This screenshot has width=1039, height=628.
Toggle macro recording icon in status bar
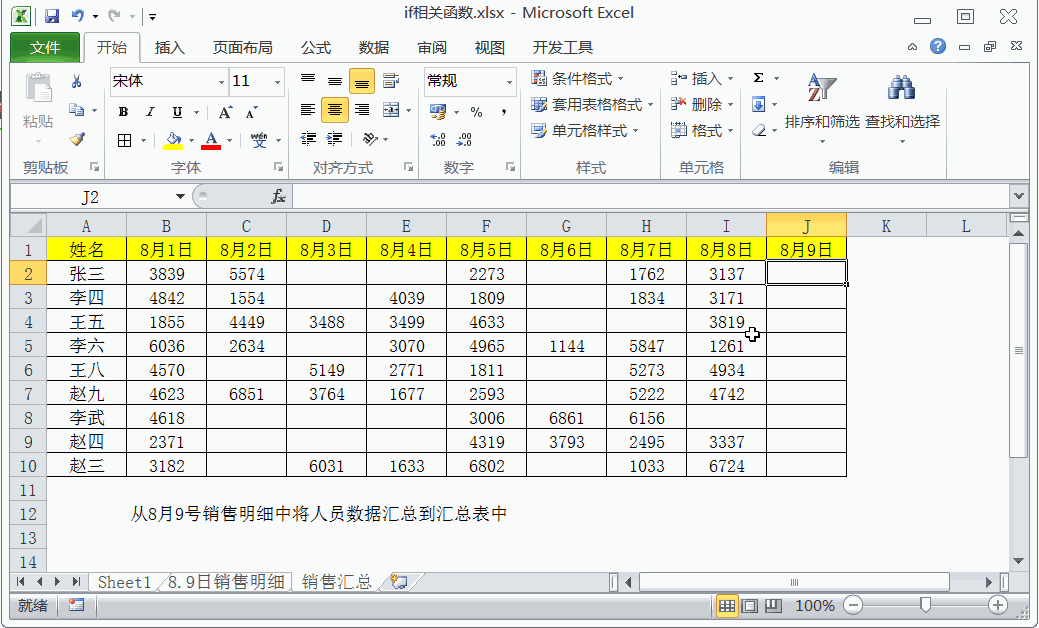(x=77, y=605)
